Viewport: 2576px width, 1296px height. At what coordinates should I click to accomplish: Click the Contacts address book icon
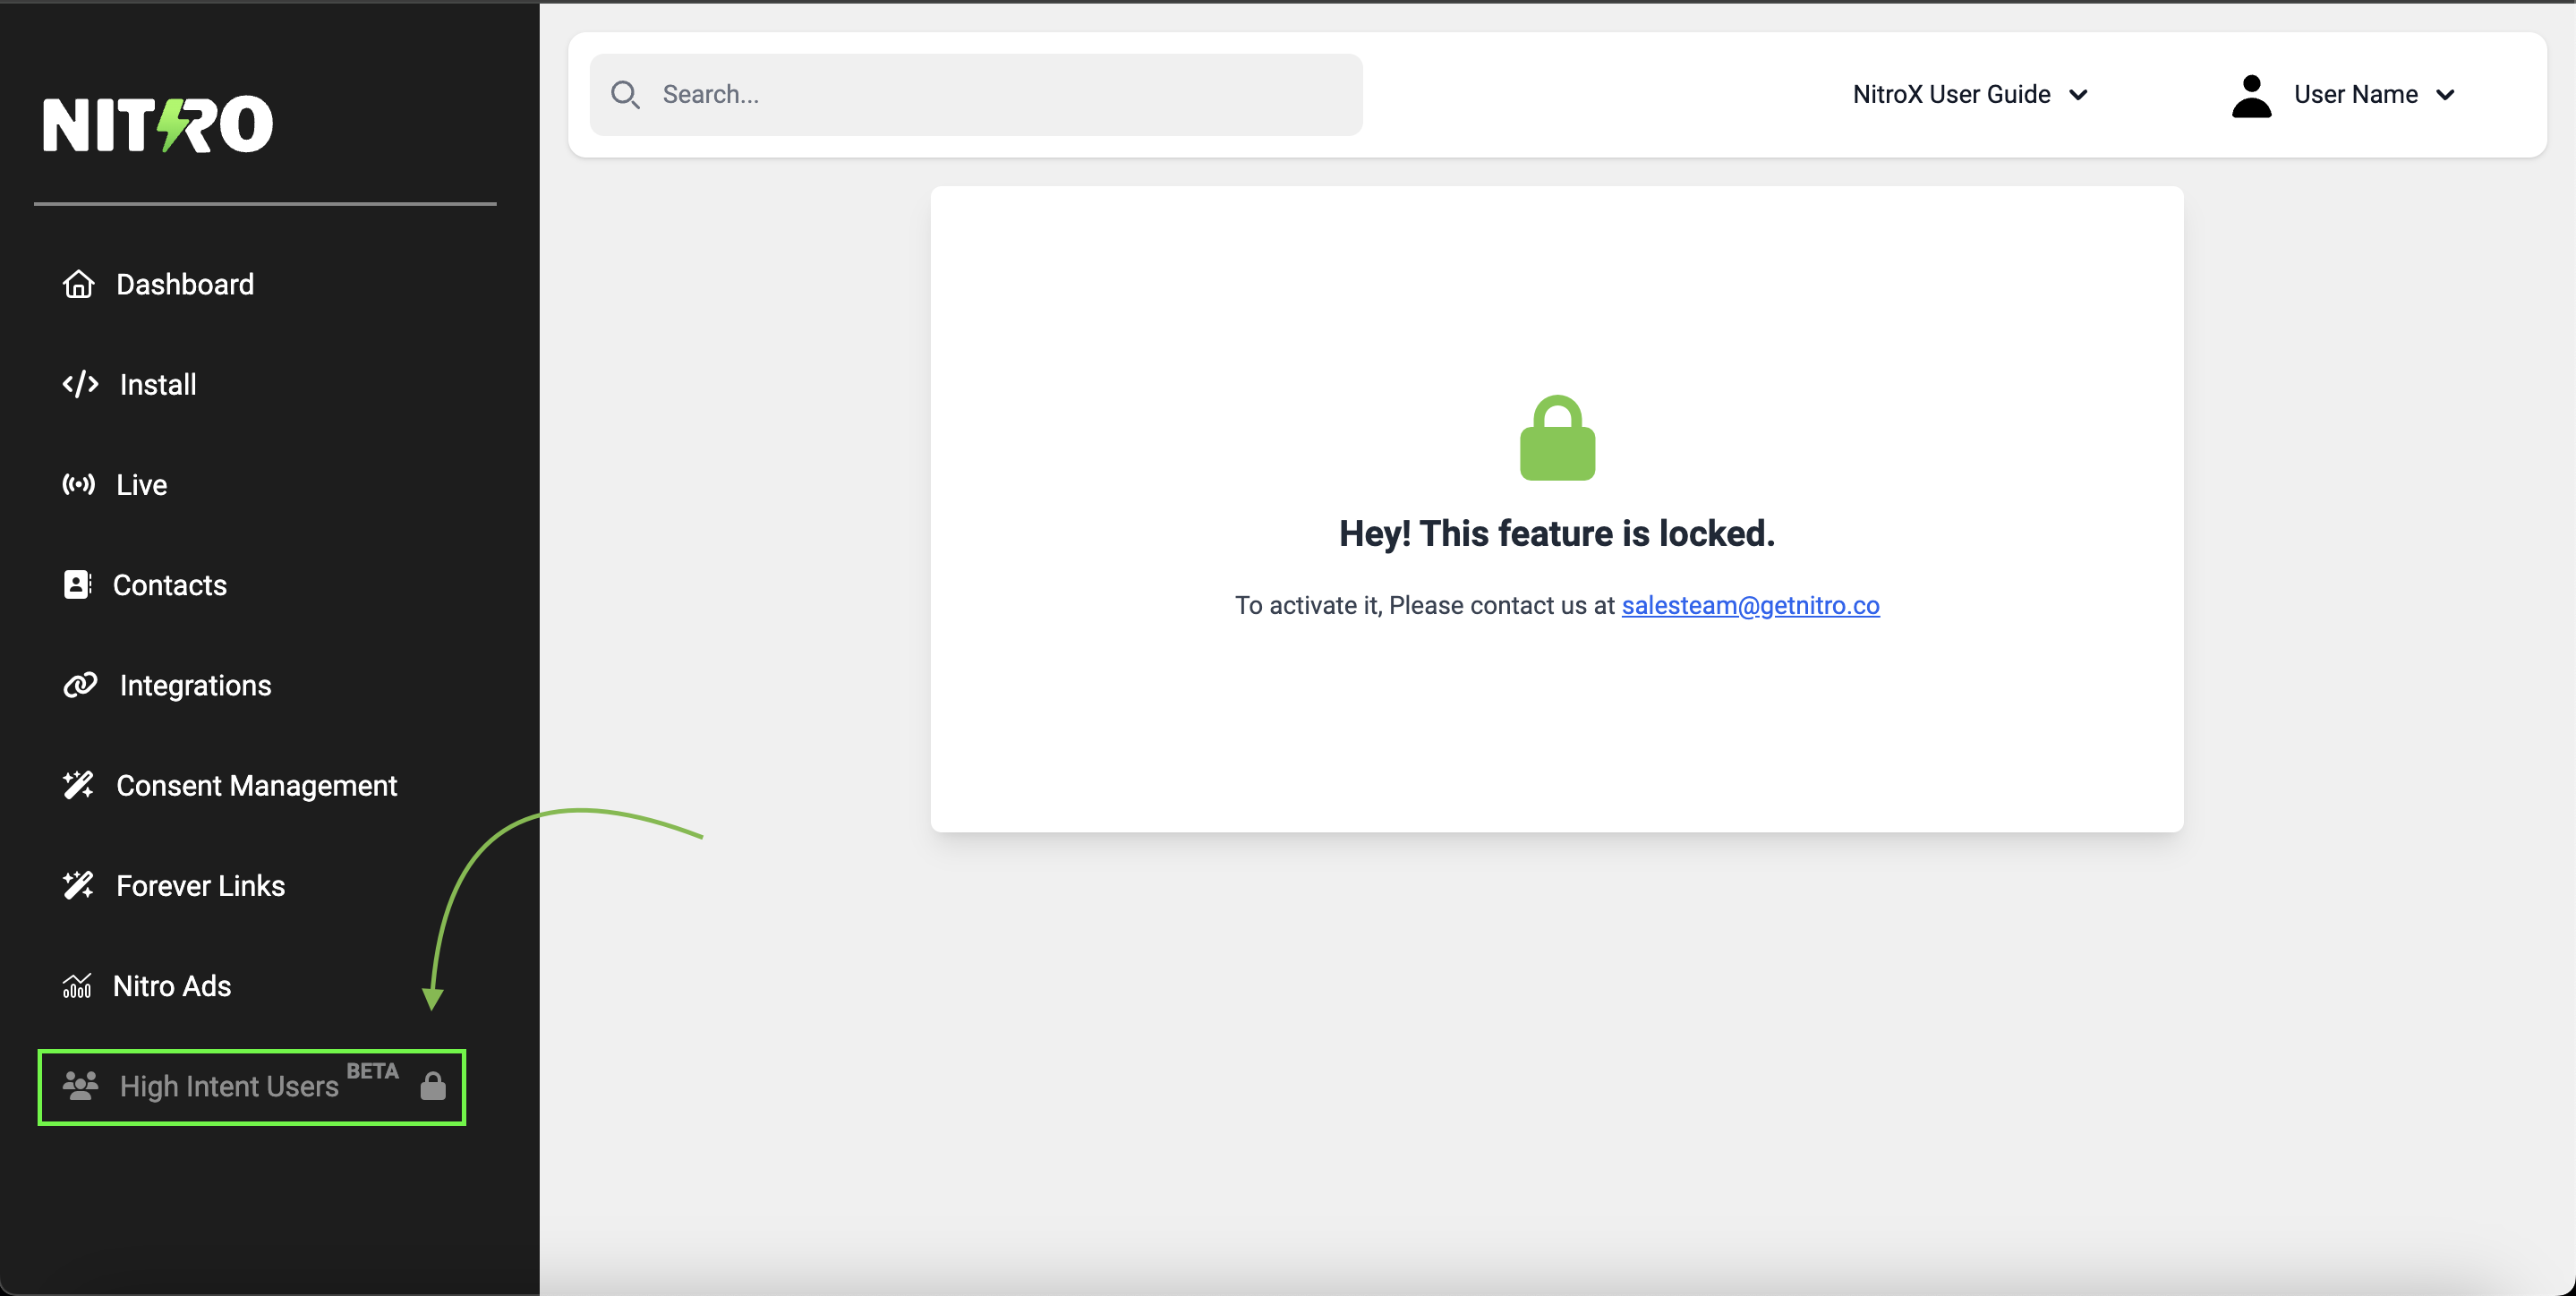[77, 585]
